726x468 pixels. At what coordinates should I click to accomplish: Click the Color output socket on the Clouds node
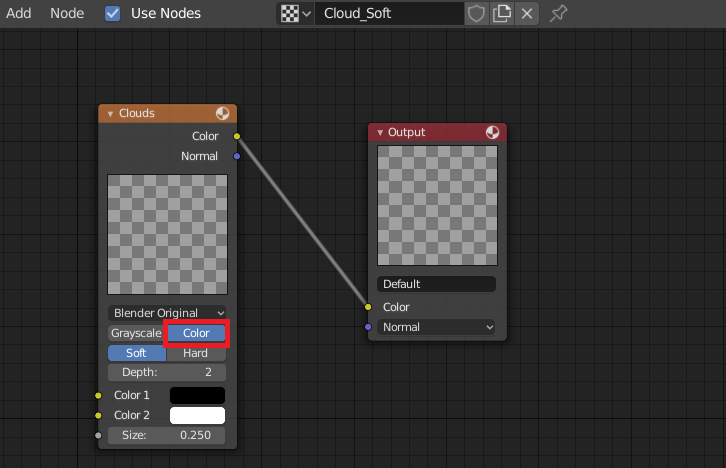(237, 136)
